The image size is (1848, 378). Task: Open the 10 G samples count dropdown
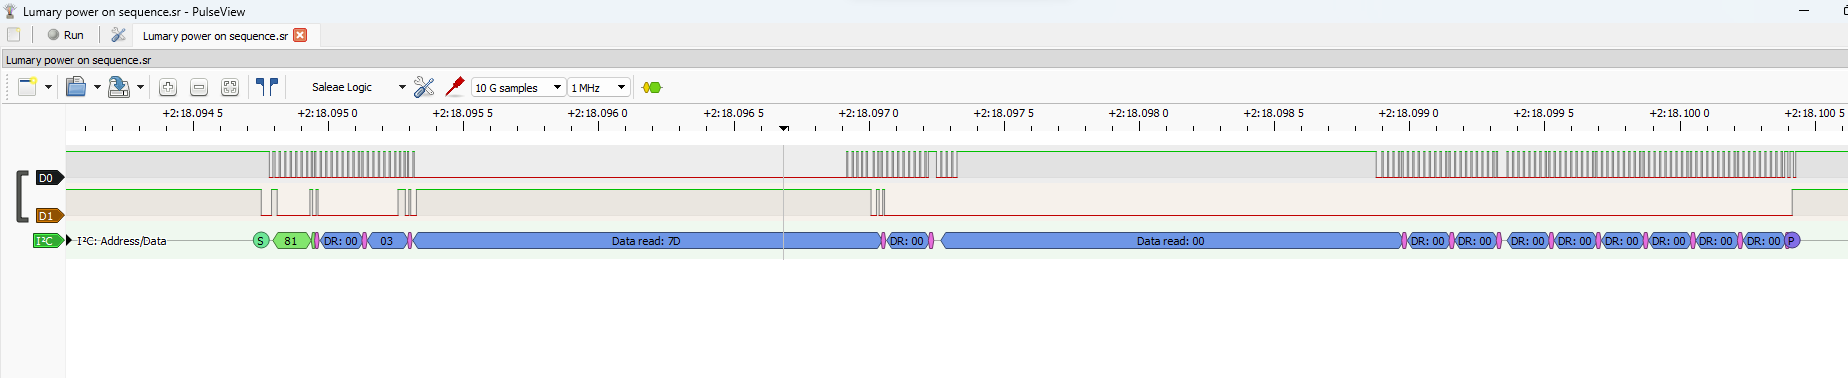[518, 88]
